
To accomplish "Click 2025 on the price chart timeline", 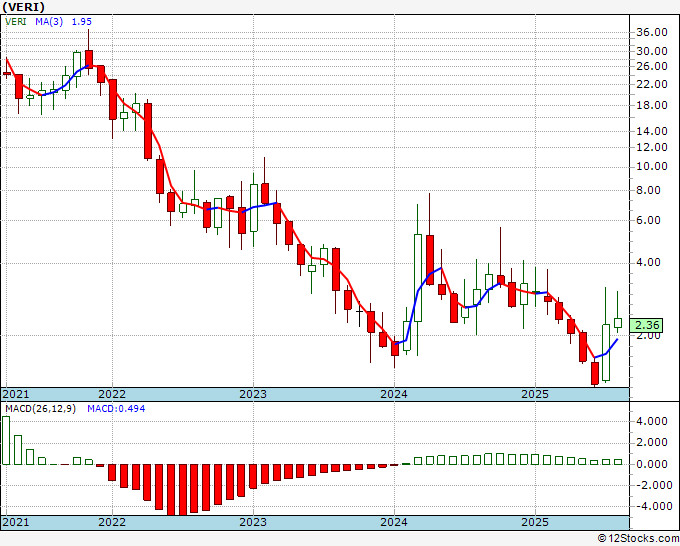I will pos(535,394).
